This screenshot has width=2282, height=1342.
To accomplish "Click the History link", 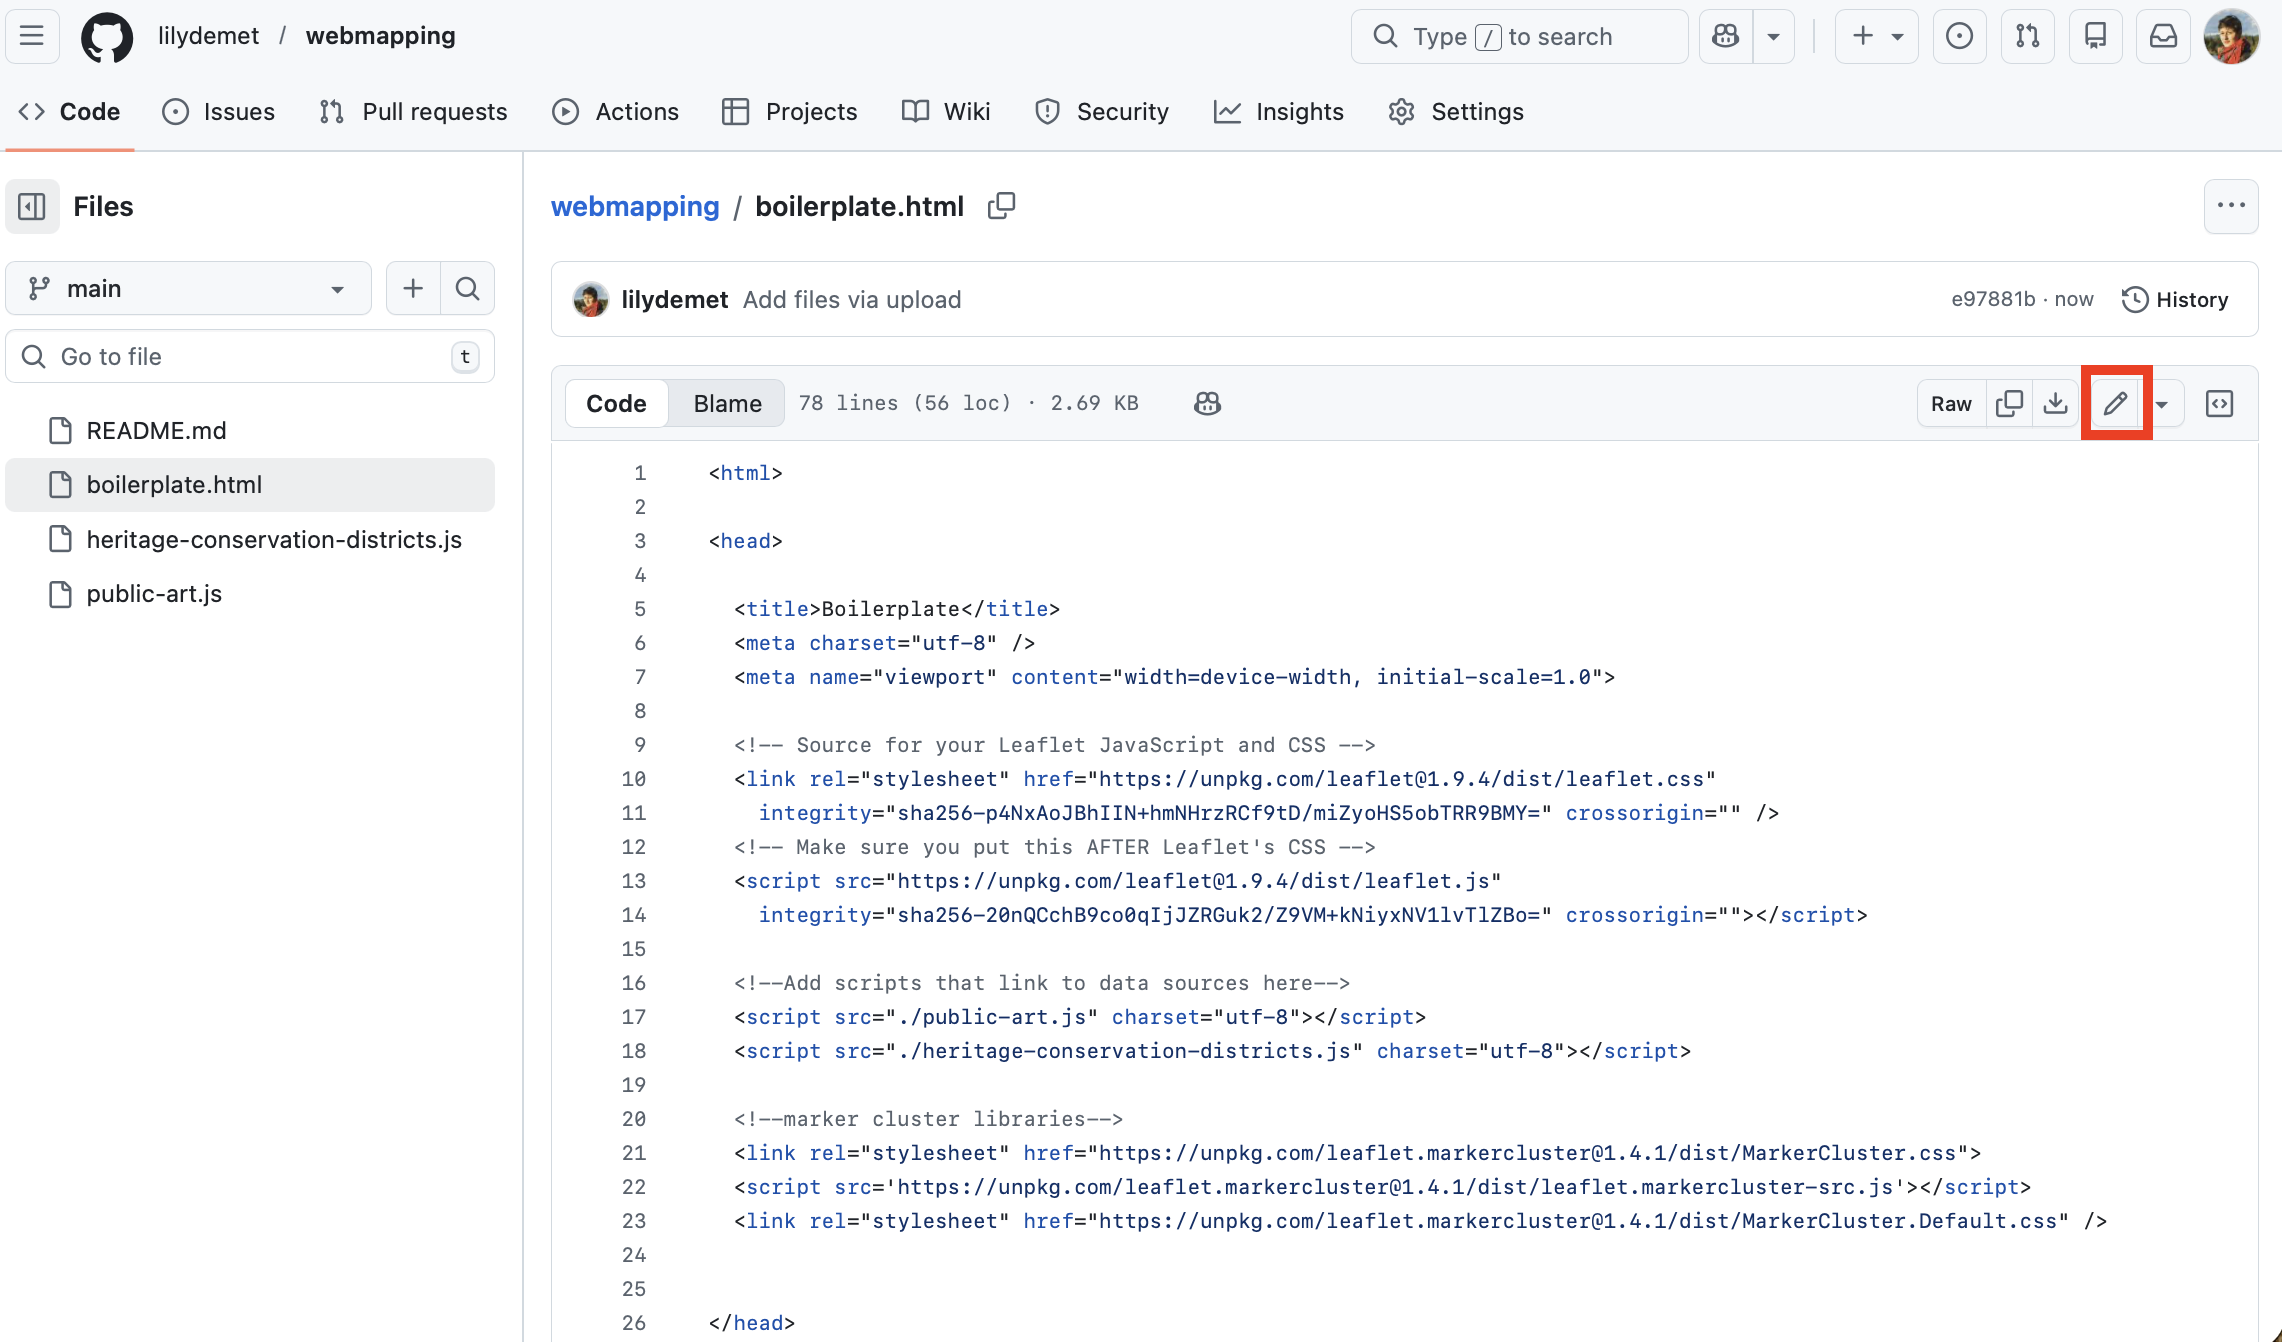I will click(x=2175, y=300).
